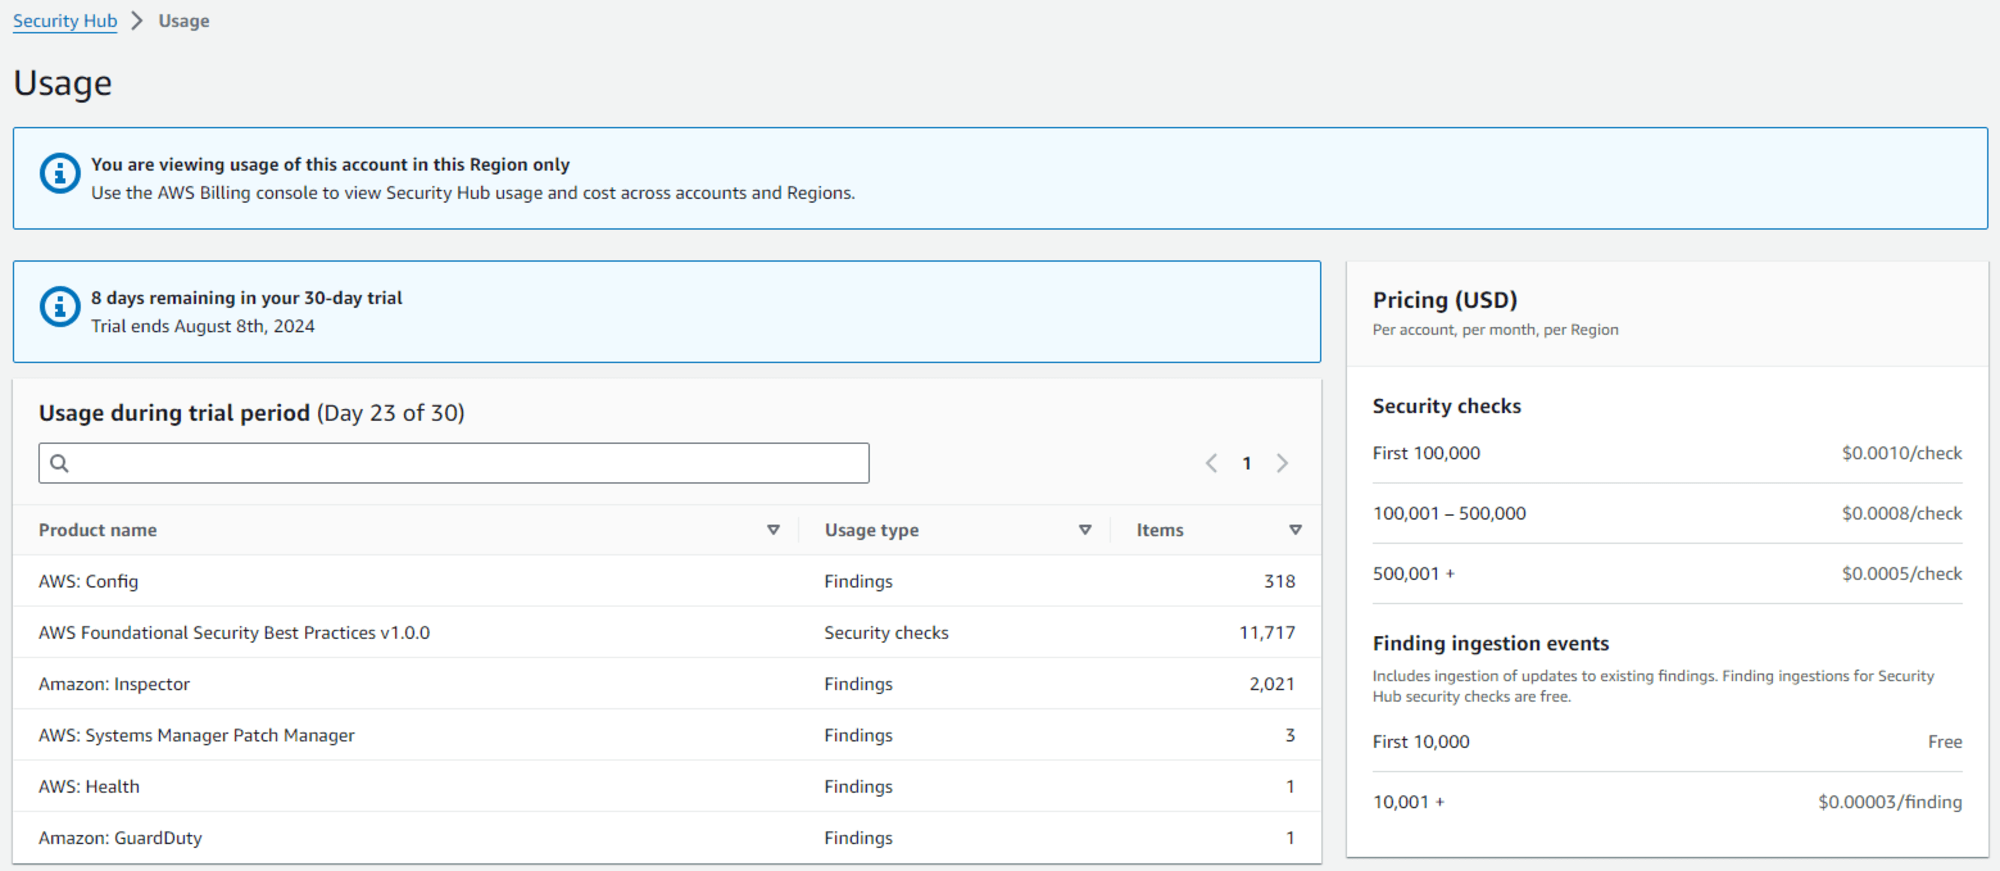2000x871 pixels.
Task: Select AWS Foundational Security Best Practices row
Action: pyautogui.click(x=667, y=632)
